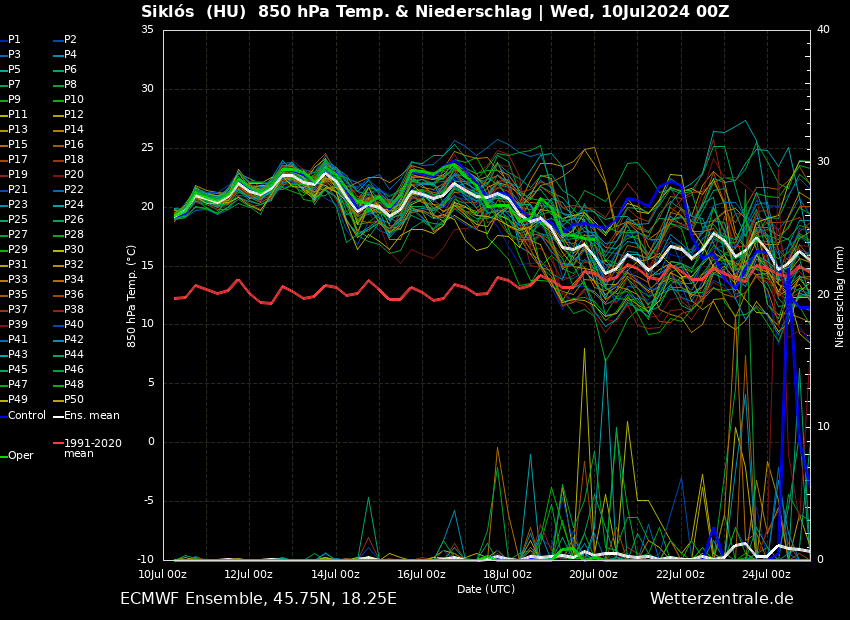The image size is (850, 620).
Task: Click the 40 value on precipitation axis
Action: click(823, 30)
